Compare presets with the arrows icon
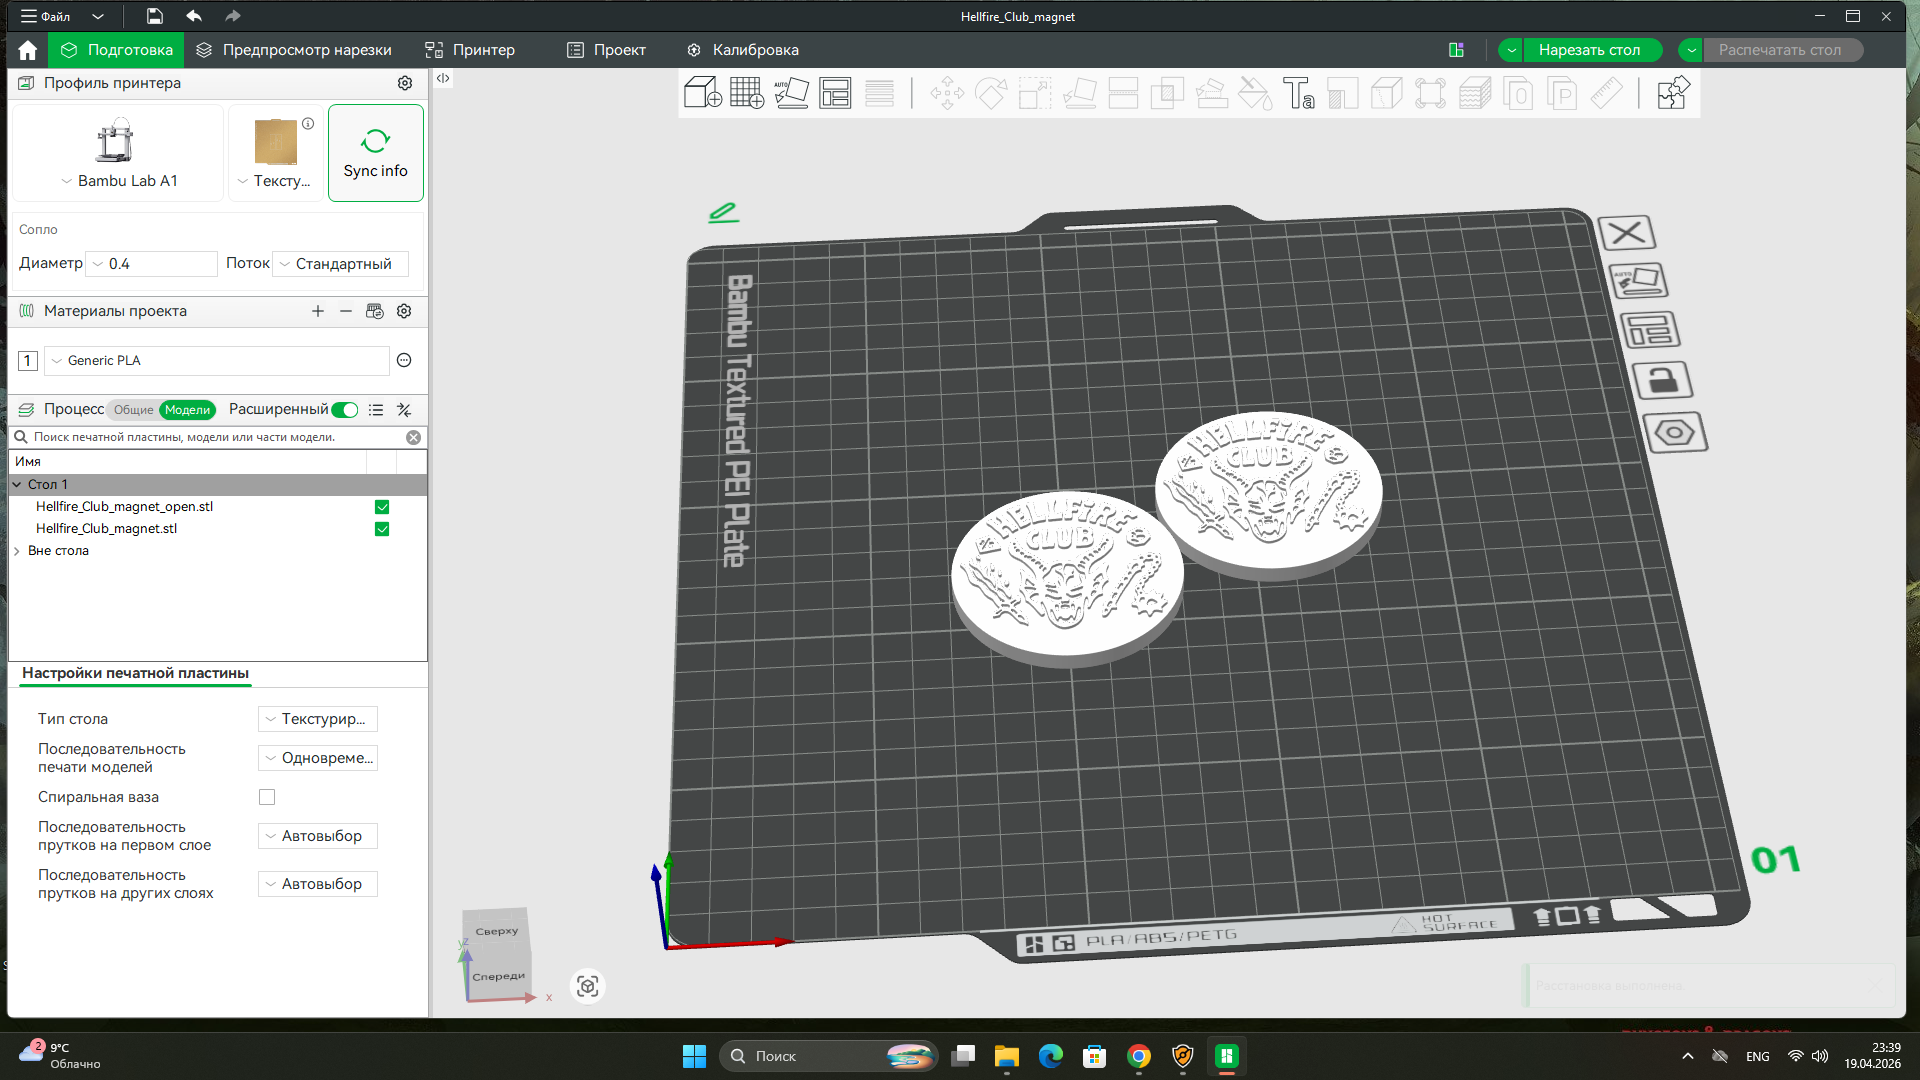 point(404,410)
